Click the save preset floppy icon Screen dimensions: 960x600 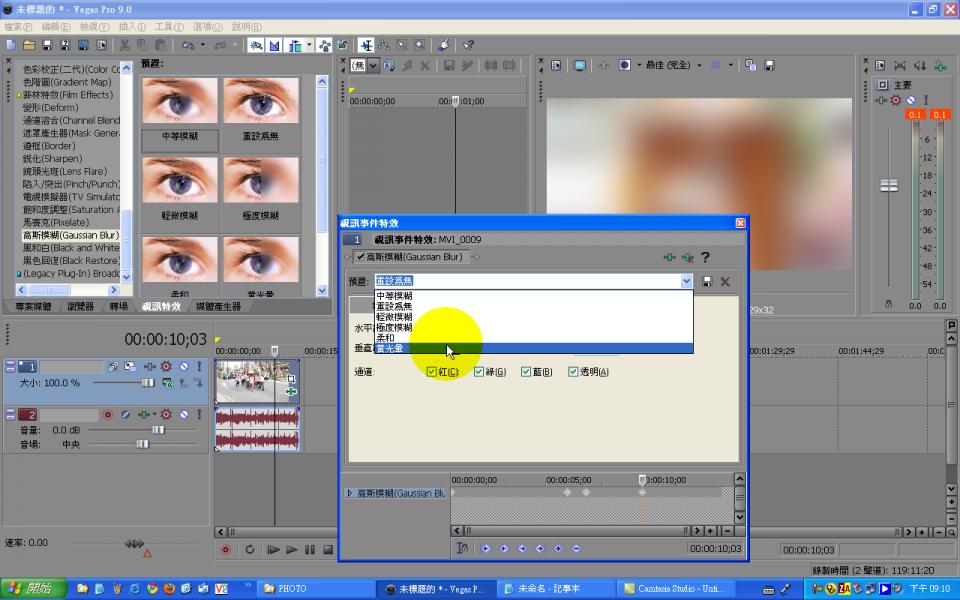pyautogui.click(x=708, y=282)
